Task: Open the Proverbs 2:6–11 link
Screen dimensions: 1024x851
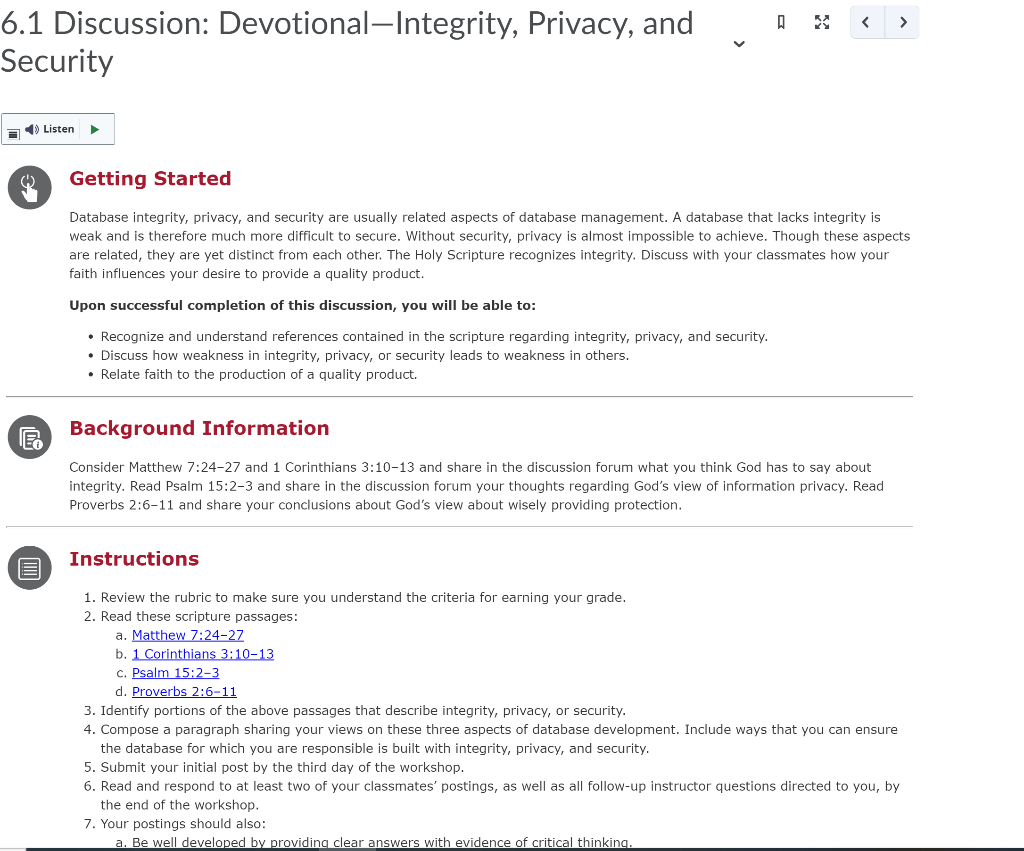Action: point(184,692)
